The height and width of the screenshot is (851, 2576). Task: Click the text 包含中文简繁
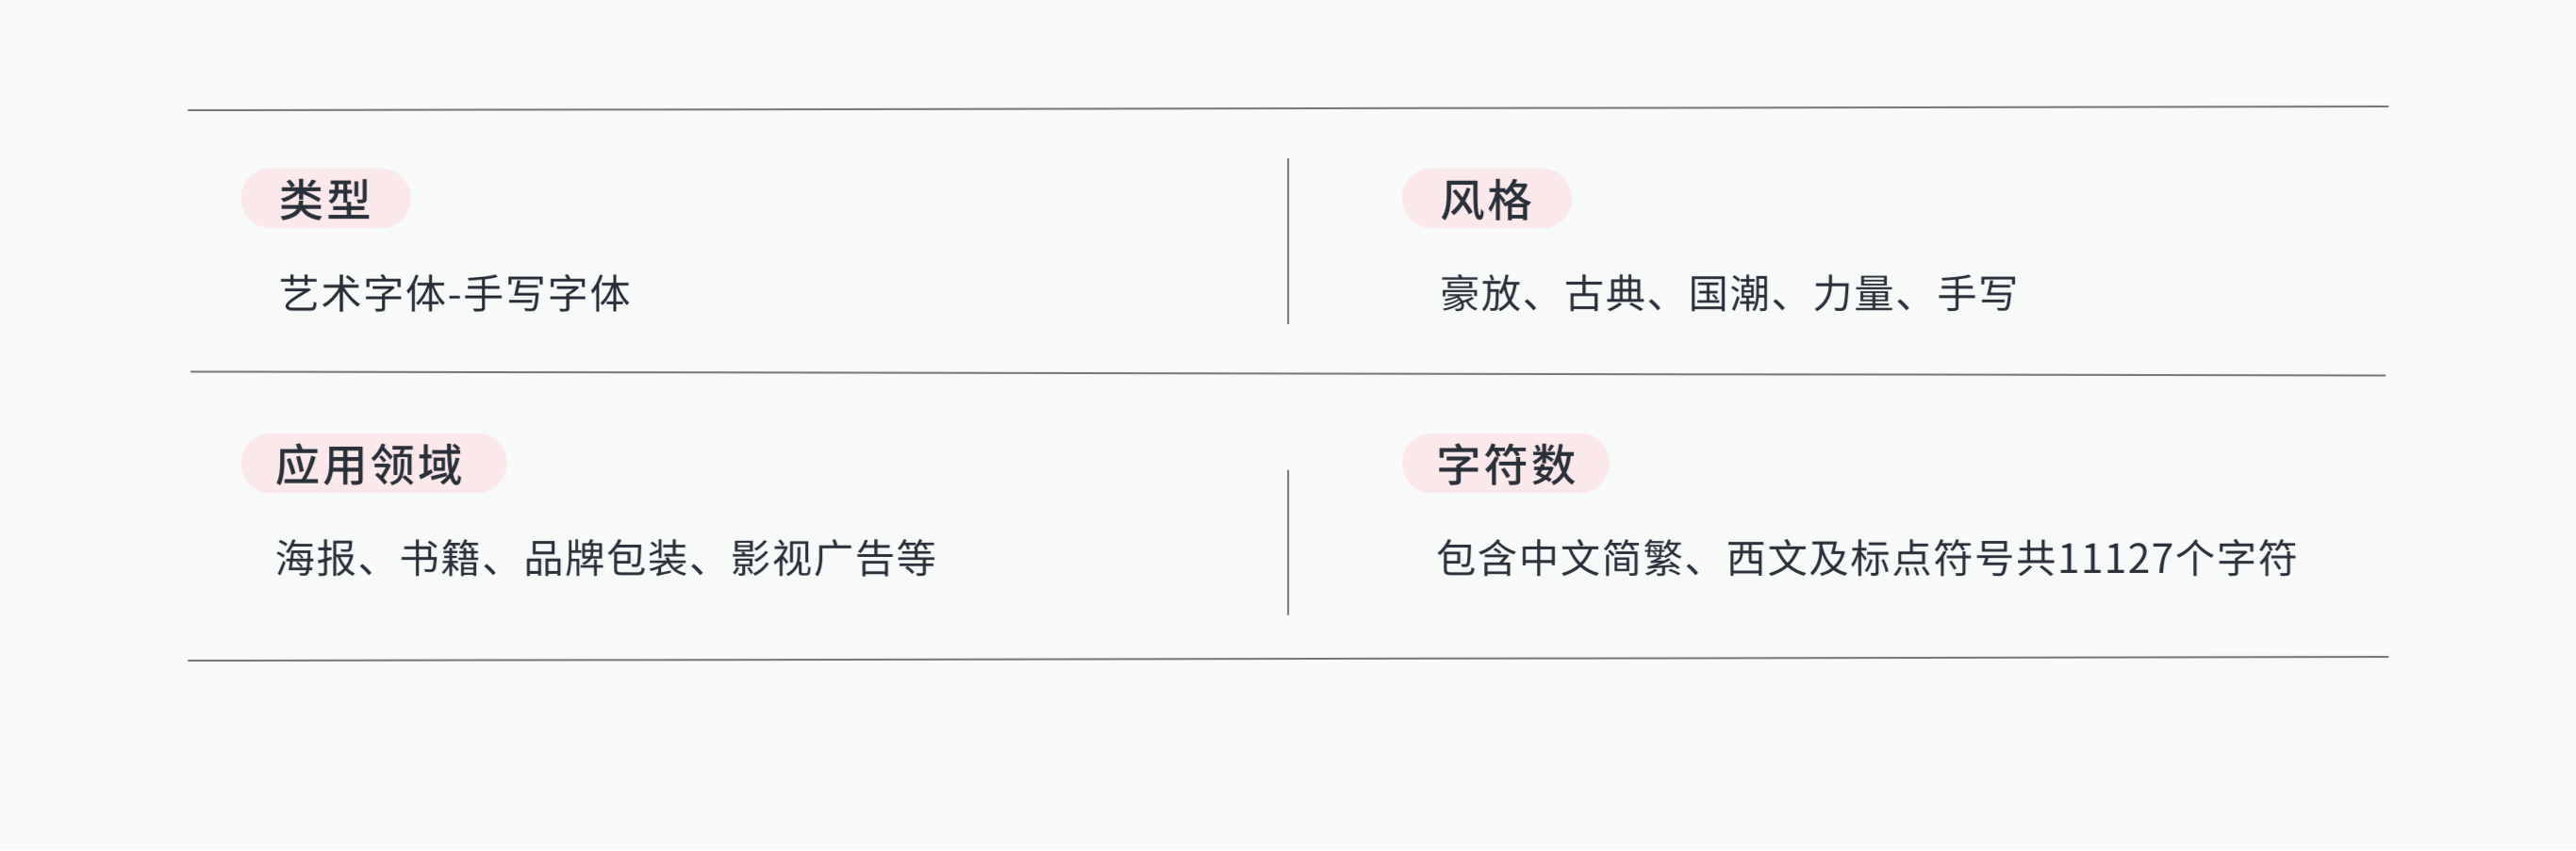(1560, 559)
